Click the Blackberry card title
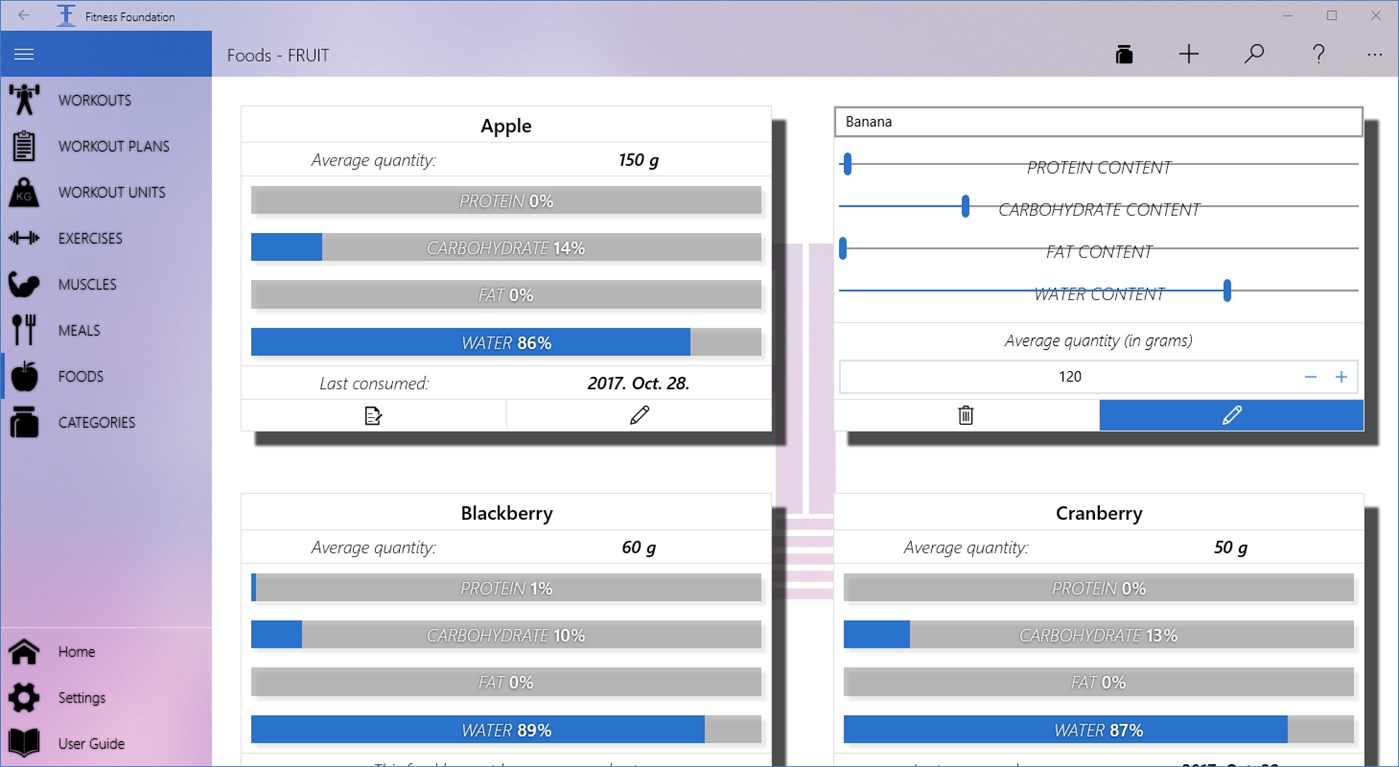Viewport: 1399px width, 767px height. pyautogui.click(x=507, y=513)
